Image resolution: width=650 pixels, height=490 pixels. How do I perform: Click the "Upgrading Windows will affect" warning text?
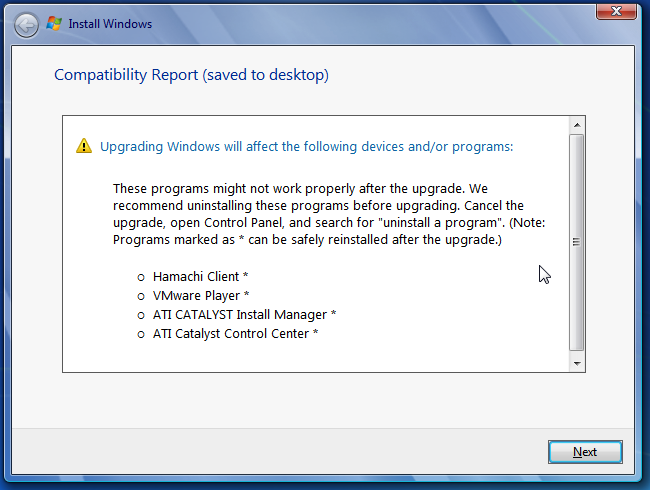point(307,146)
